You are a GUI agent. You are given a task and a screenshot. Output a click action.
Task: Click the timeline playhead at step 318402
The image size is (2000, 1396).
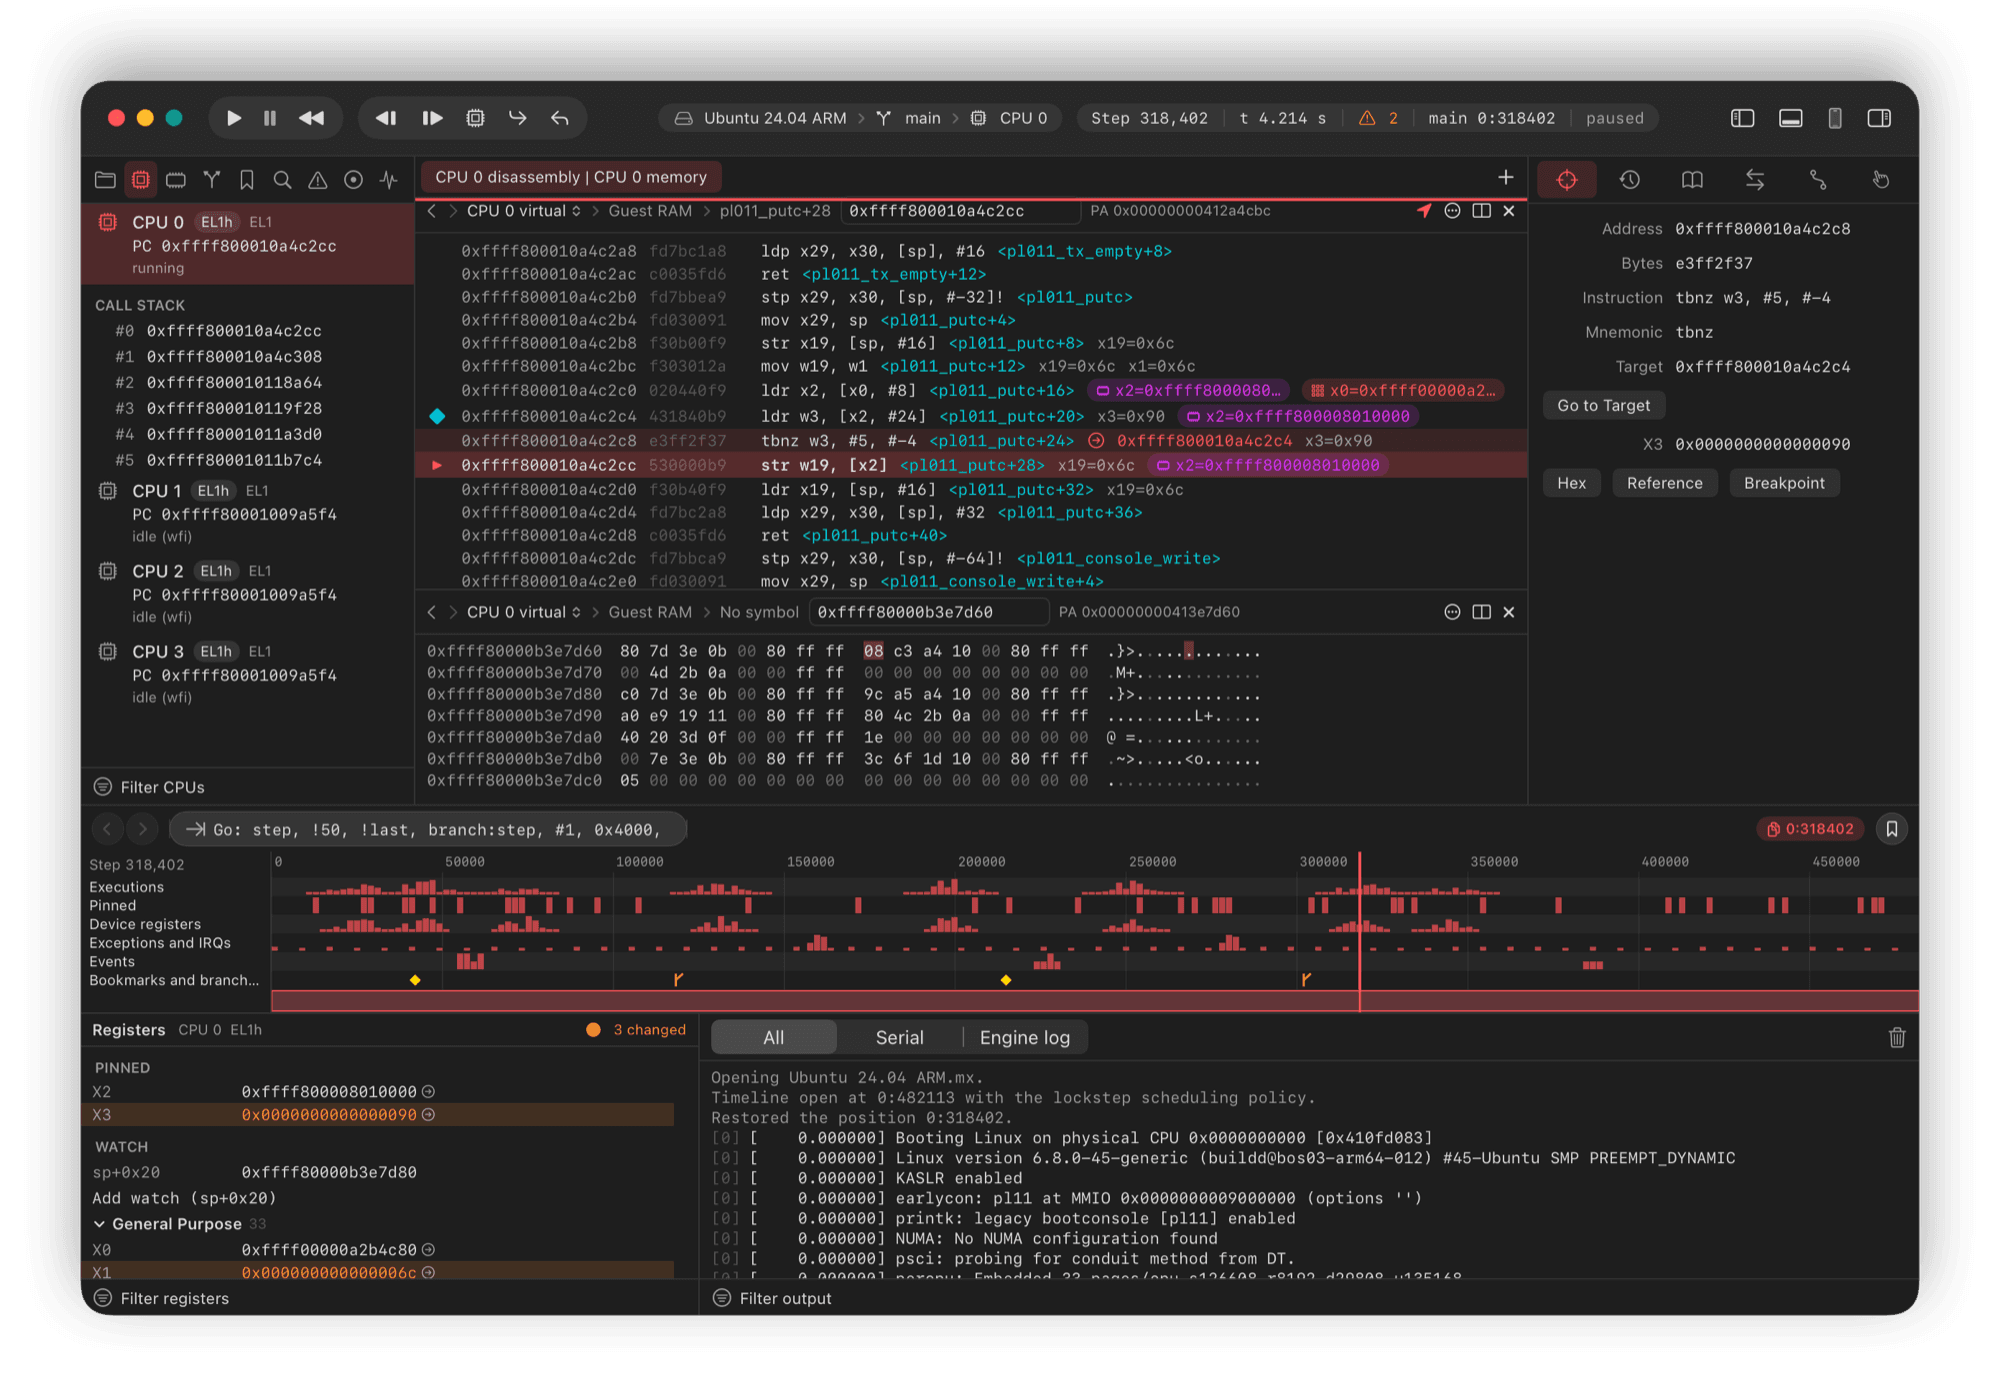[x=1360, y=930]
